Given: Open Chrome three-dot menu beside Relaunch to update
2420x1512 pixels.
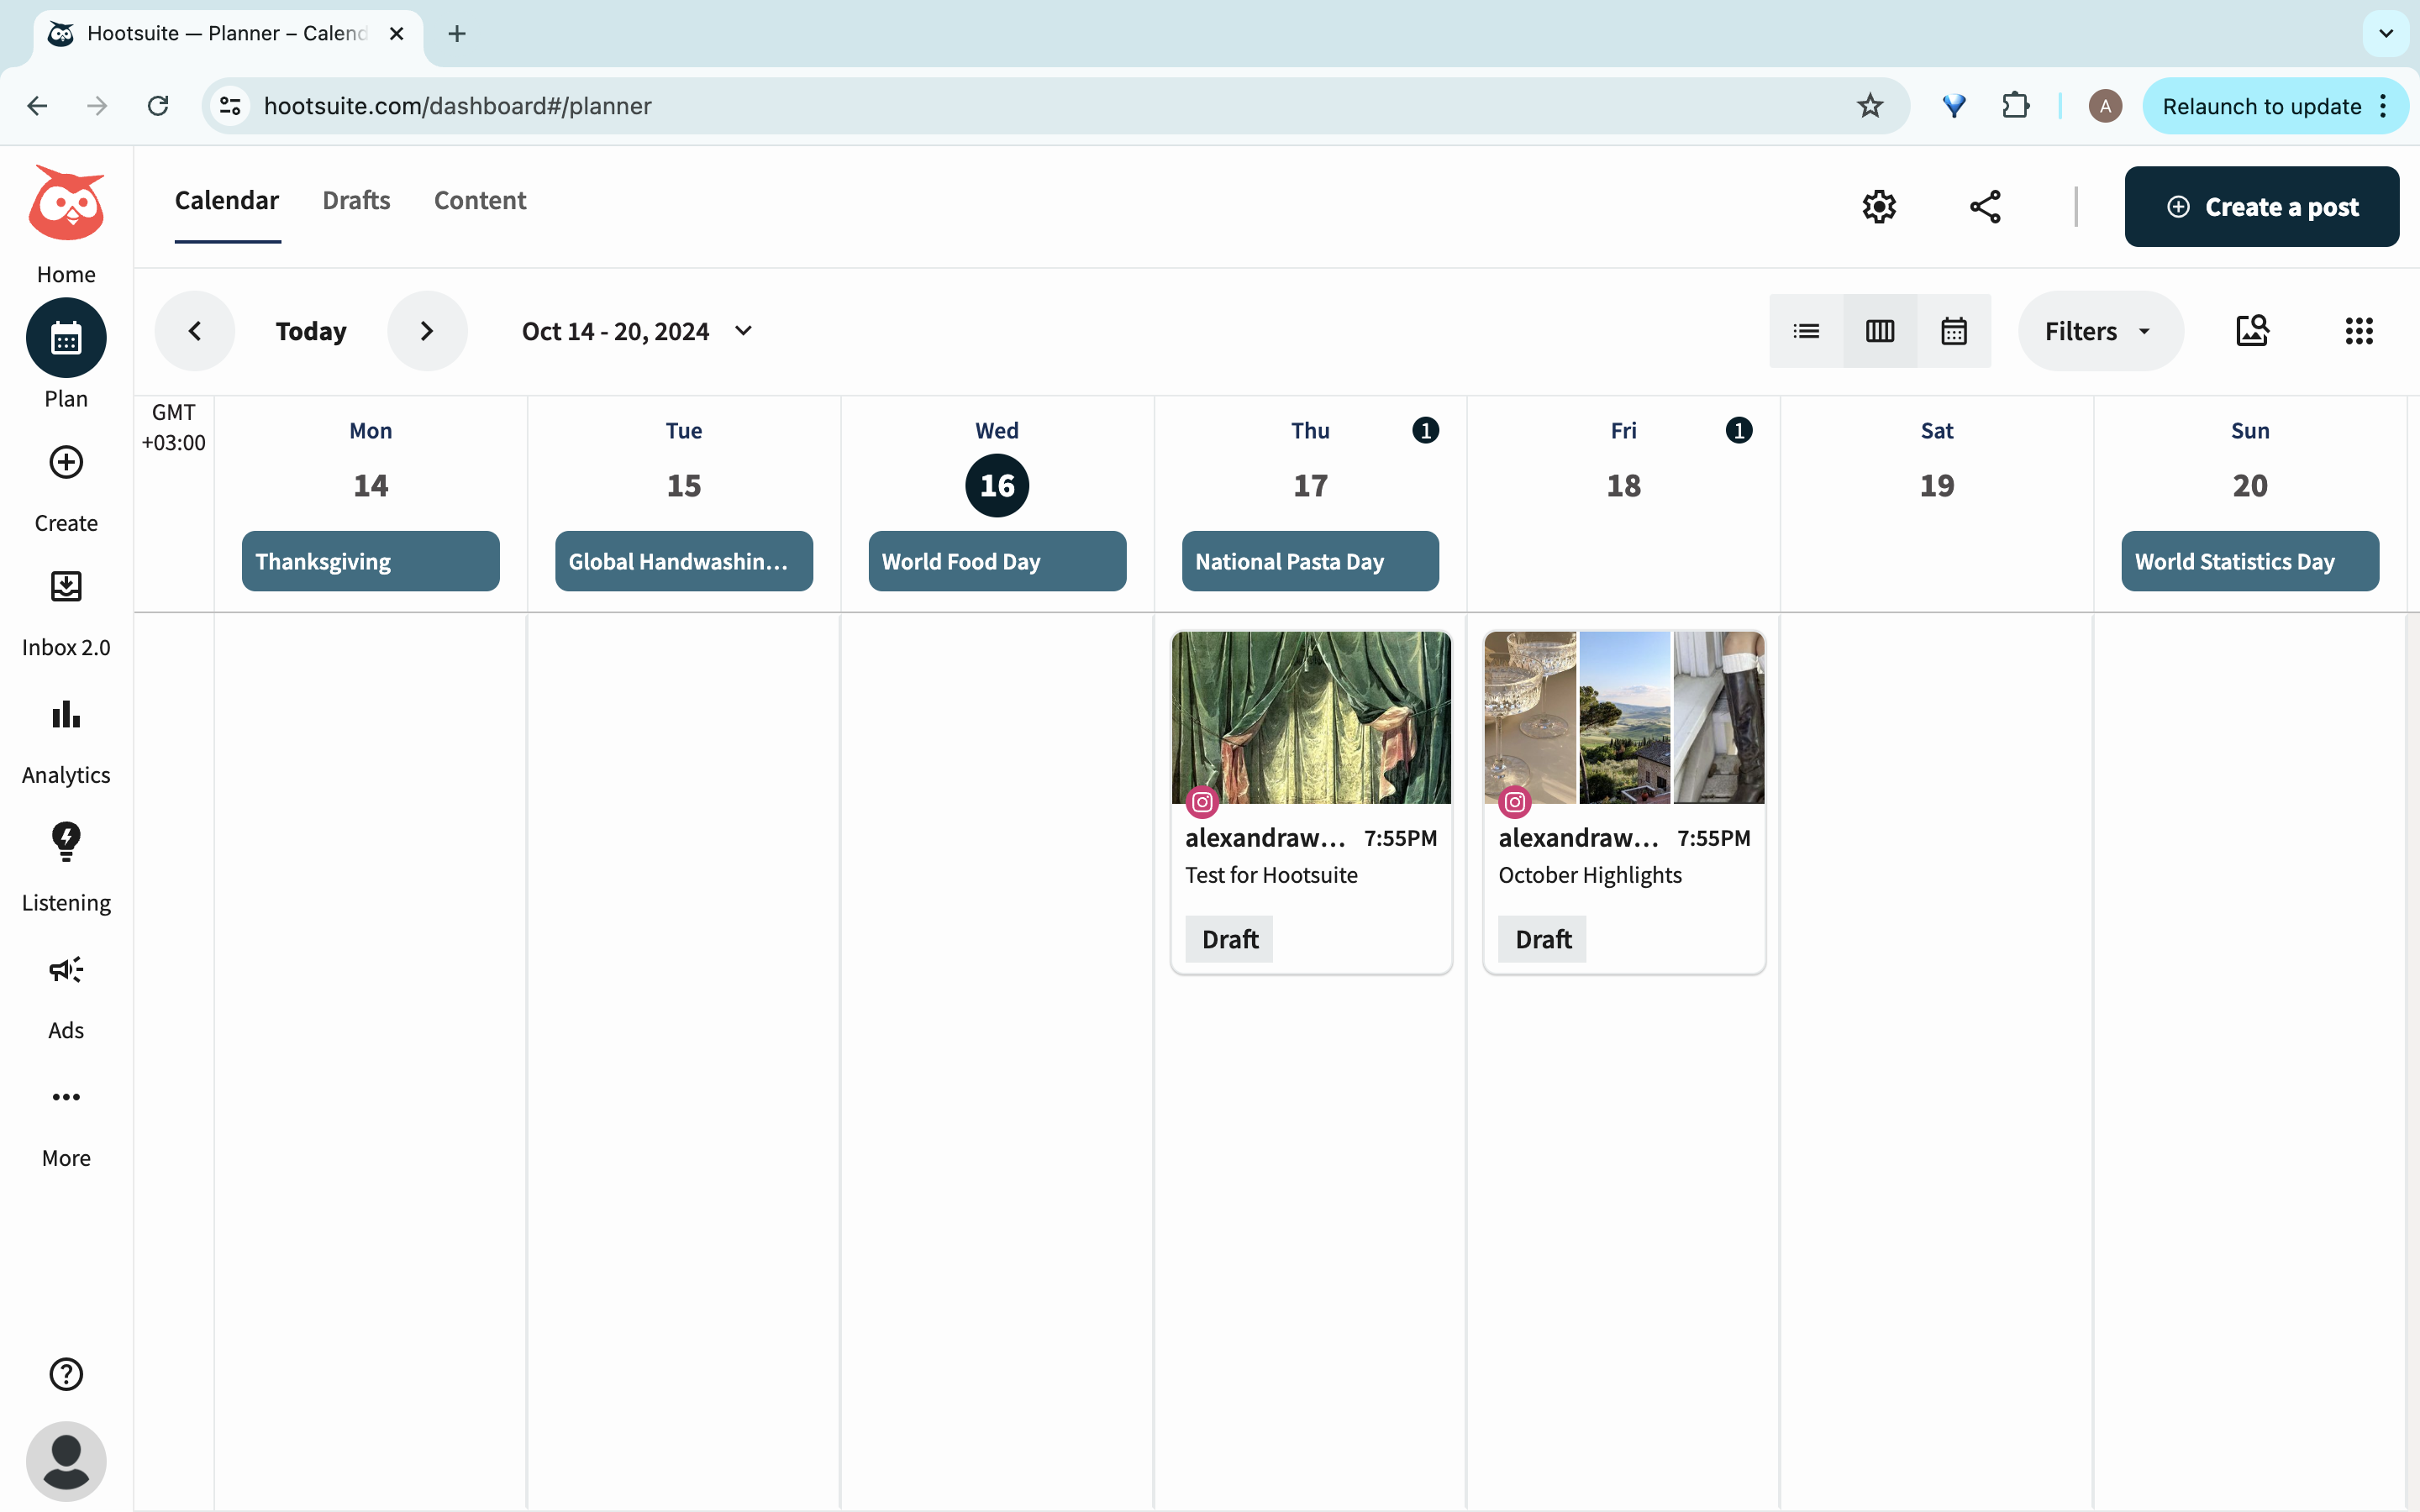Looking at the screenshot, I should (2384, 106).
